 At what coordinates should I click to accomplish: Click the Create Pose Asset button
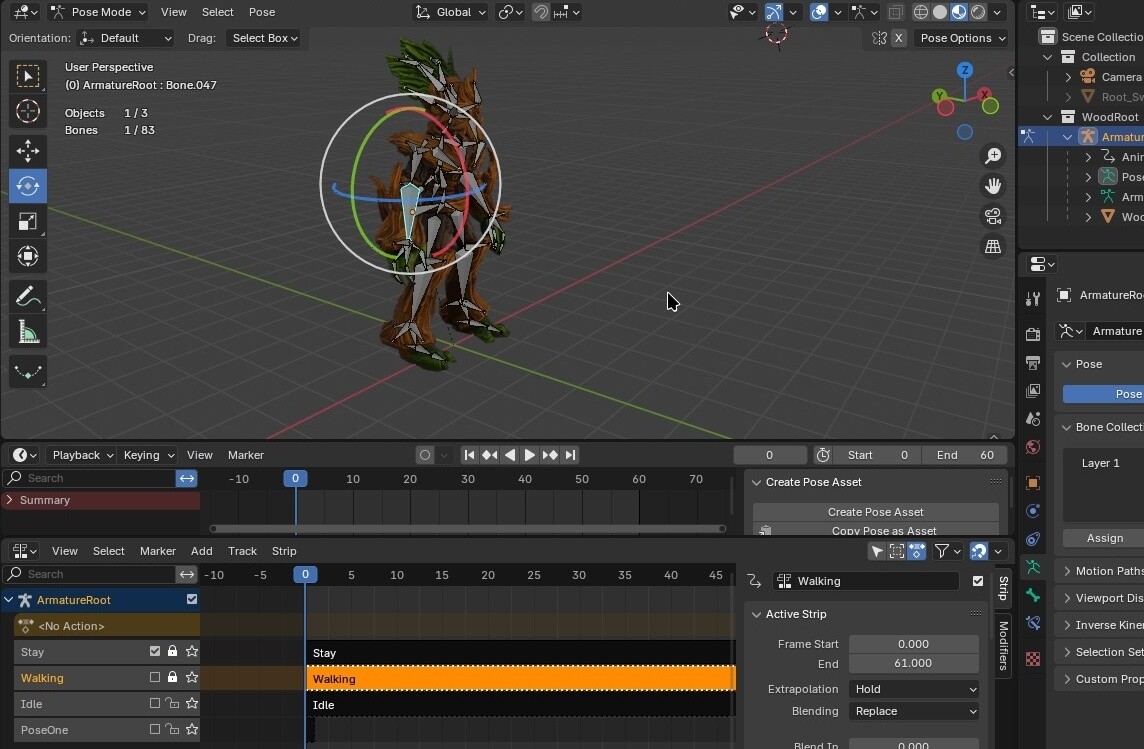coord(875,512)
